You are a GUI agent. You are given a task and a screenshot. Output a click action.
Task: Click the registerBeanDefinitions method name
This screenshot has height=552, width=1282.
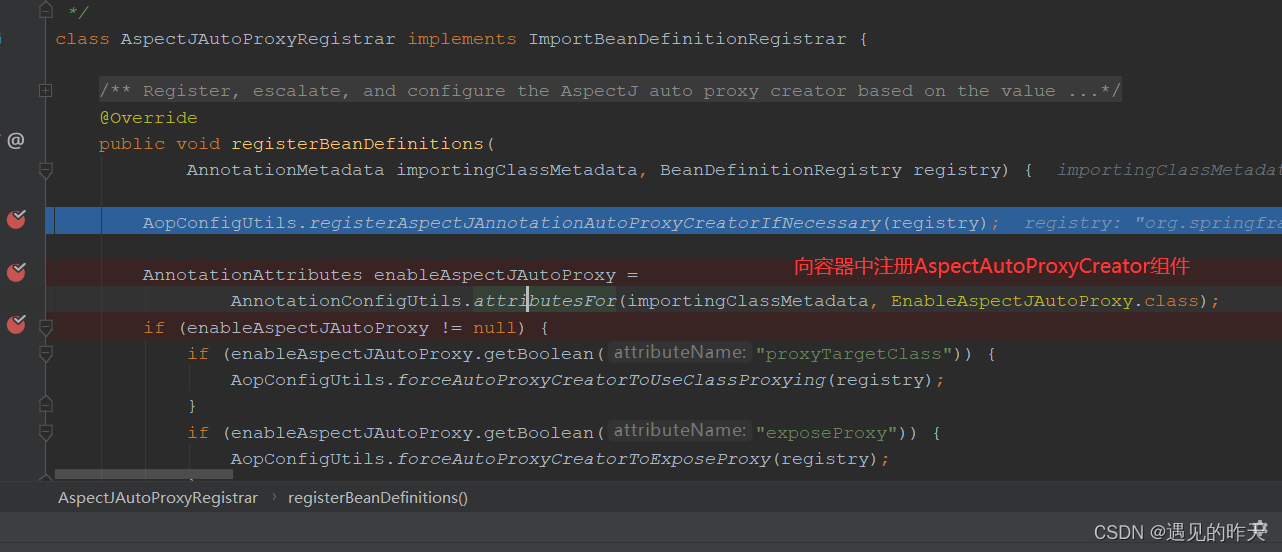357,144
